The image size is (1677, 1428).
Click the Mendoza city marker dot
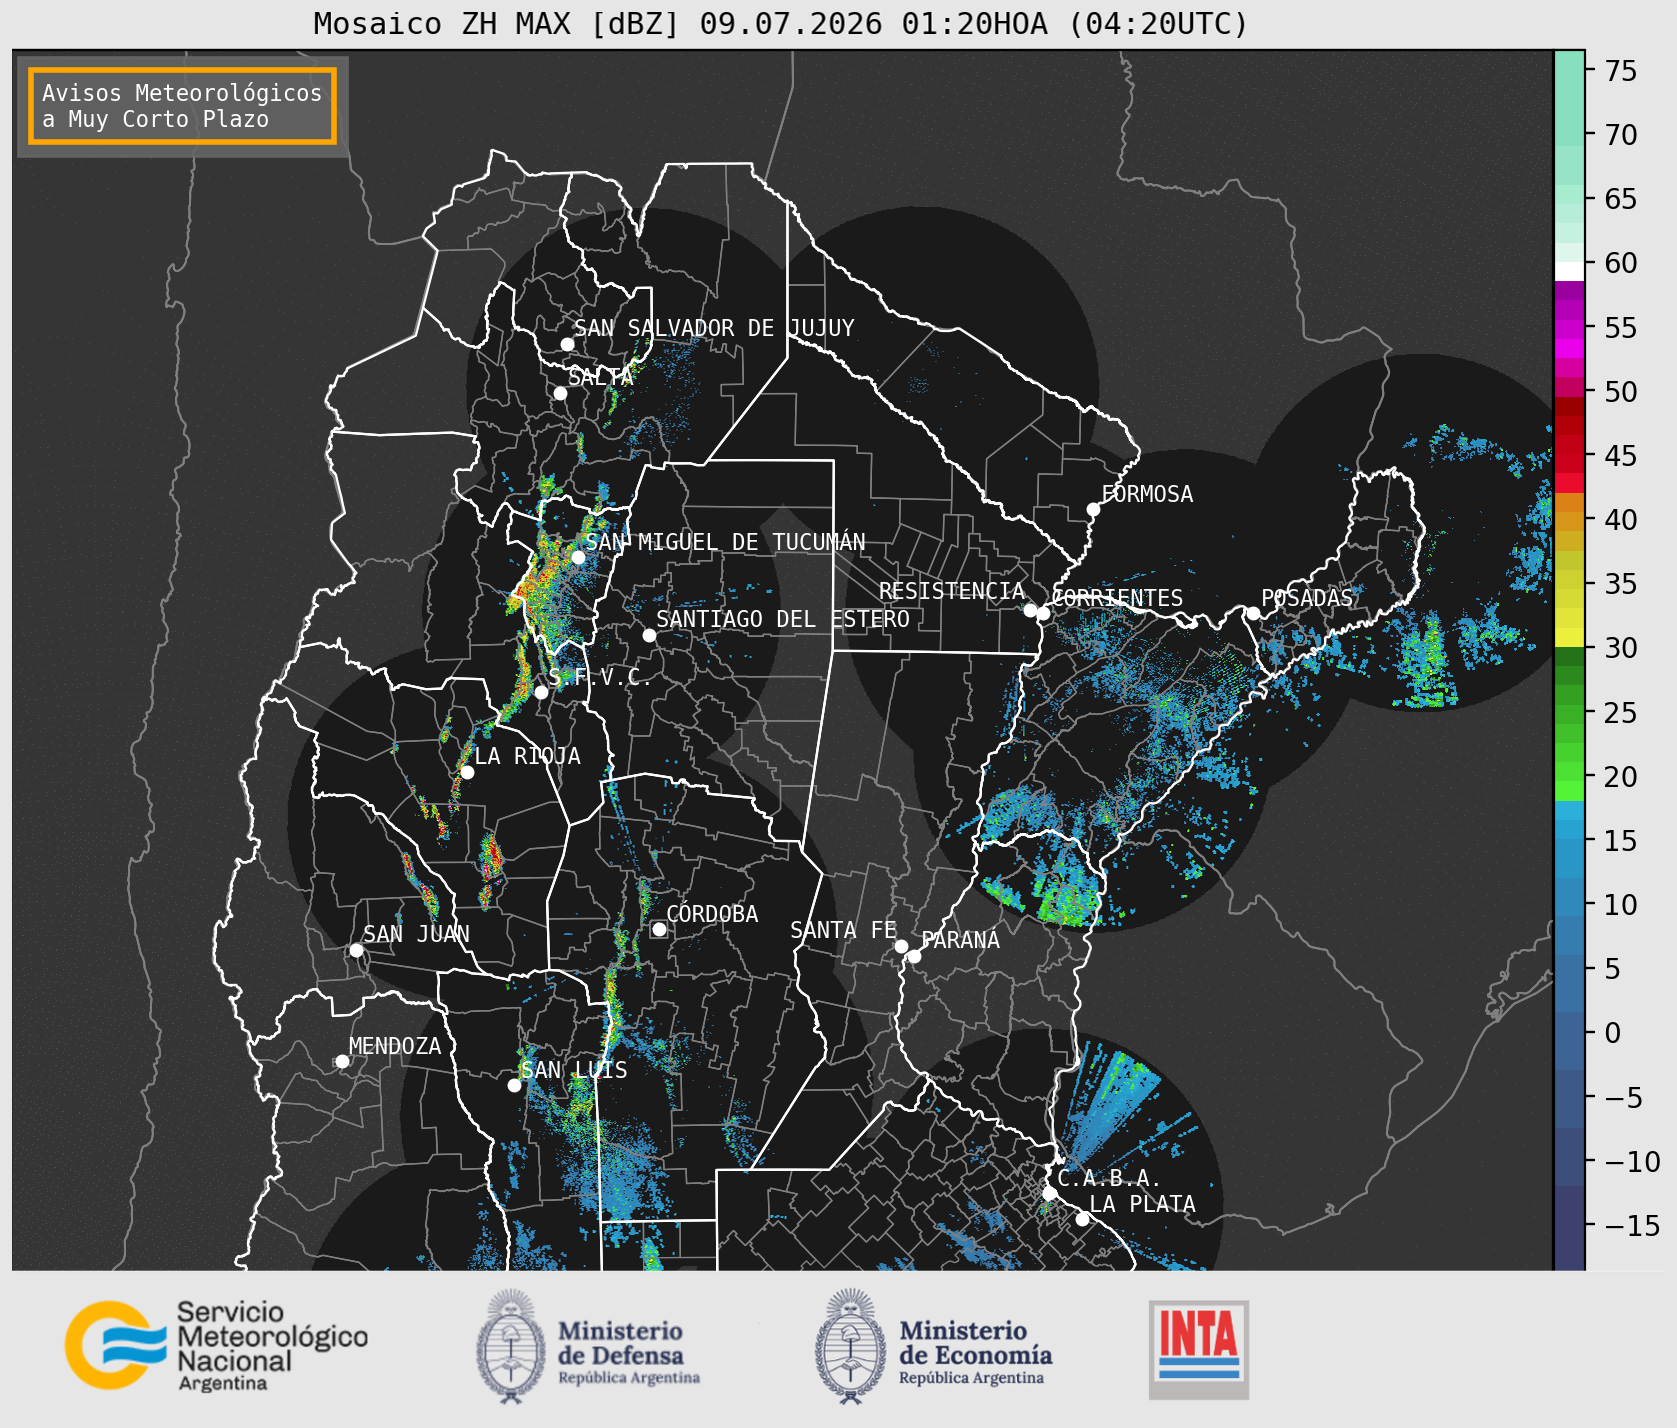tap(342, 1061)
